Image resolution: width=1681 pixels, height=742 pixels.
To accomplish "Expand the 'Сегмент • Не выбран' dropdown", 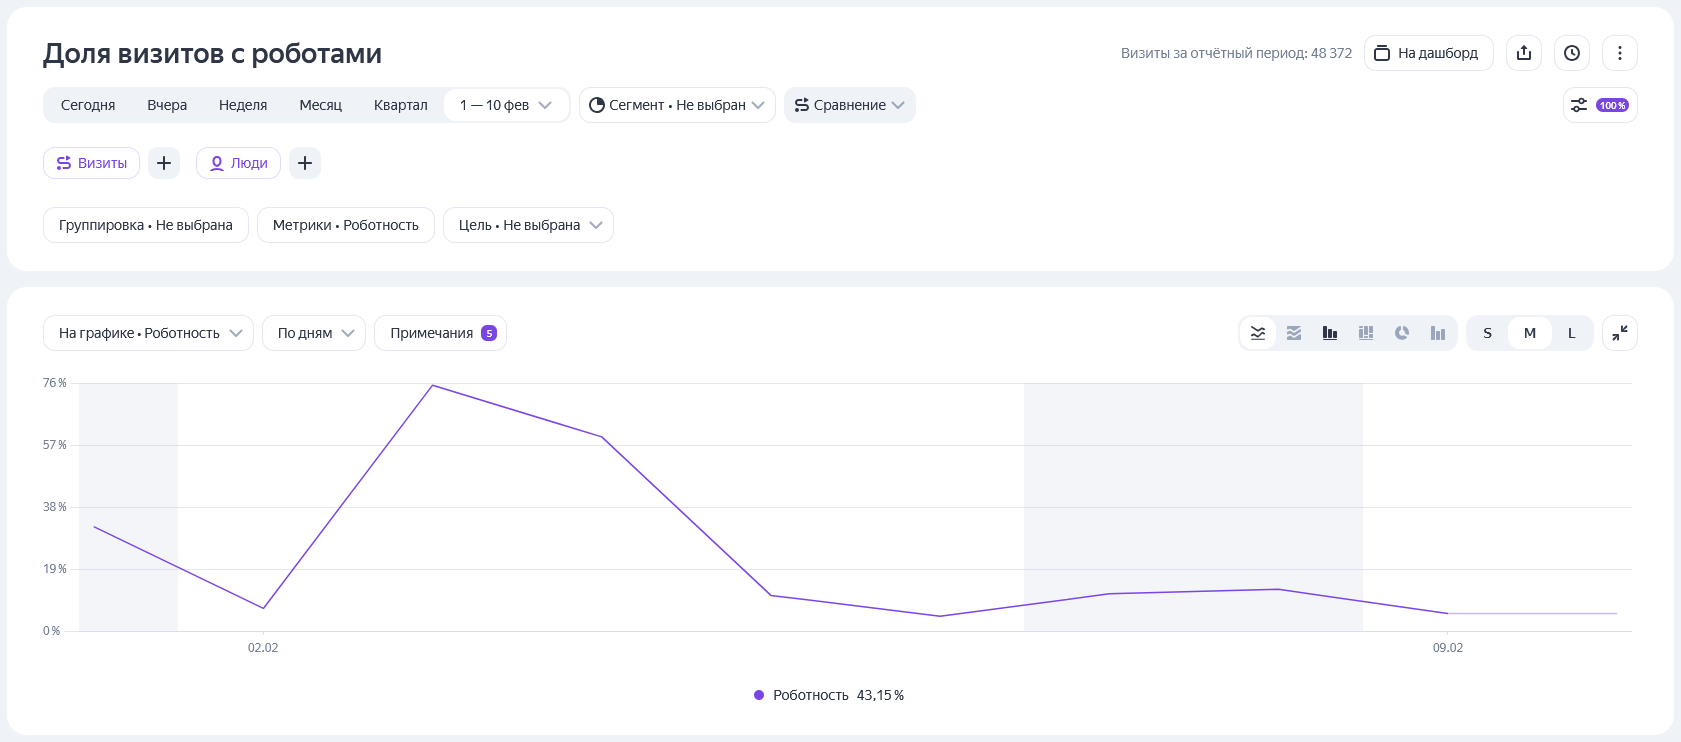I will click(677, 105).
